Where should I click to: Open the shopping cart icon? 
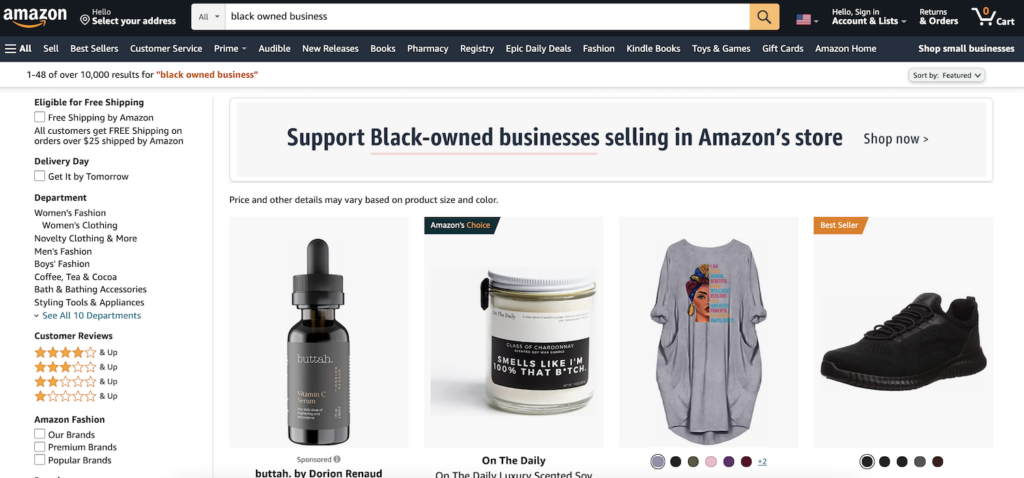[993, 16]
